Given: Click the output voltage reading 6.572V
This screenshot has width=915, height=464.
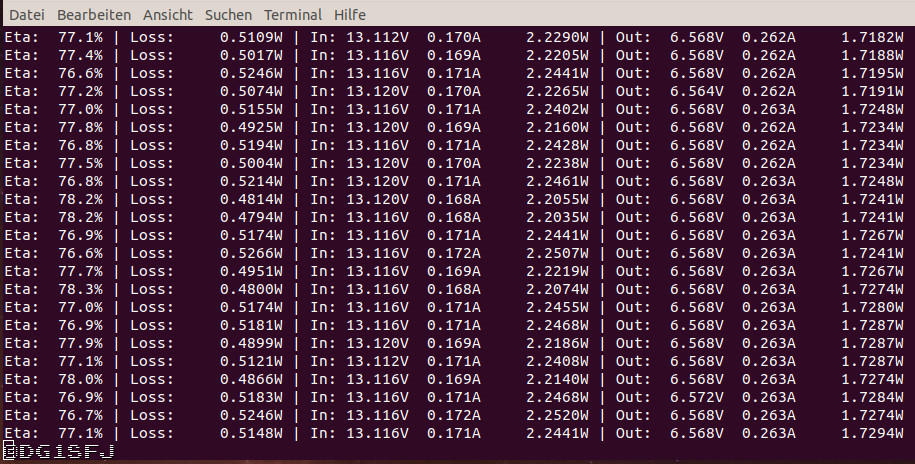Looking at the screenshot, I should (x=696, y=397).
